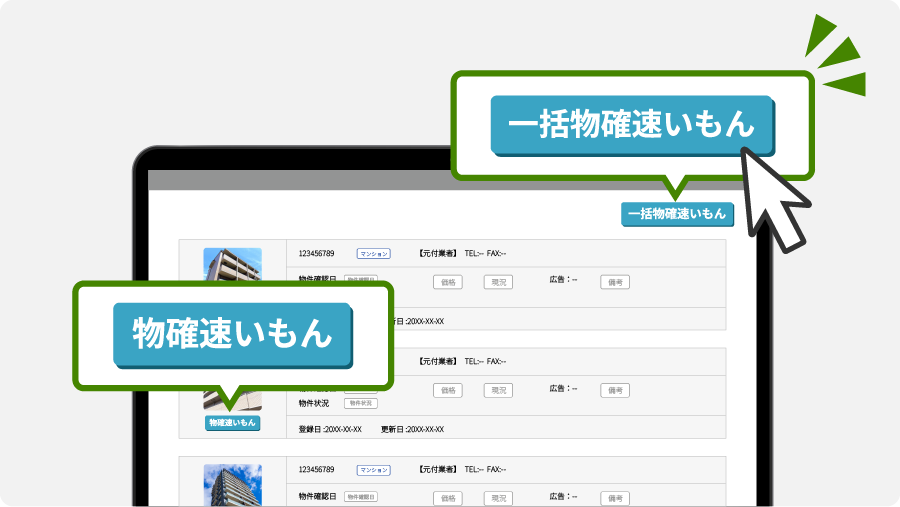This screenshot has height=507, width=900.
Task: Click the 現況 button in the third listing
Action: [x=498, y=498]
